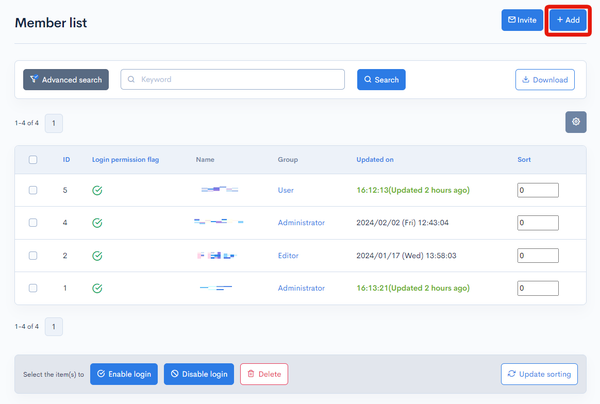Click Disable login for selected items
The image size is (600, 404).
coord(199,374)
